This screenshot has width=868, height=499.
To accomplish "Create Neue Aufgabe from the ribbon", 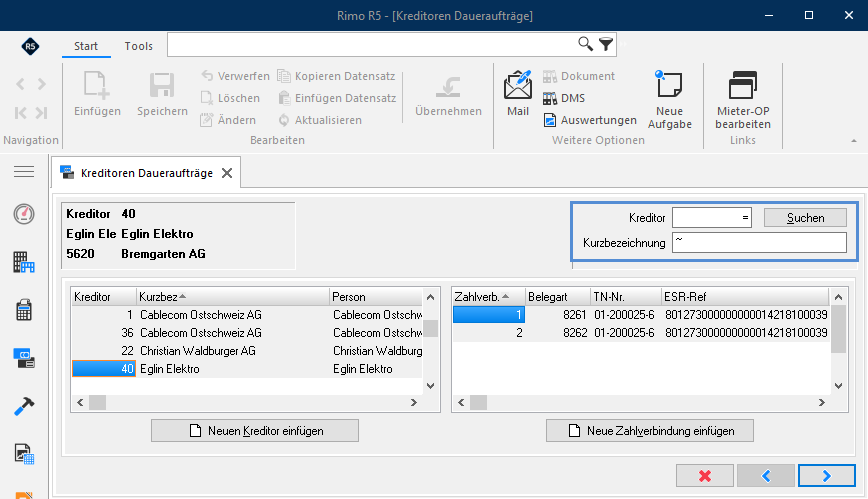I will (x=670, y=100).
